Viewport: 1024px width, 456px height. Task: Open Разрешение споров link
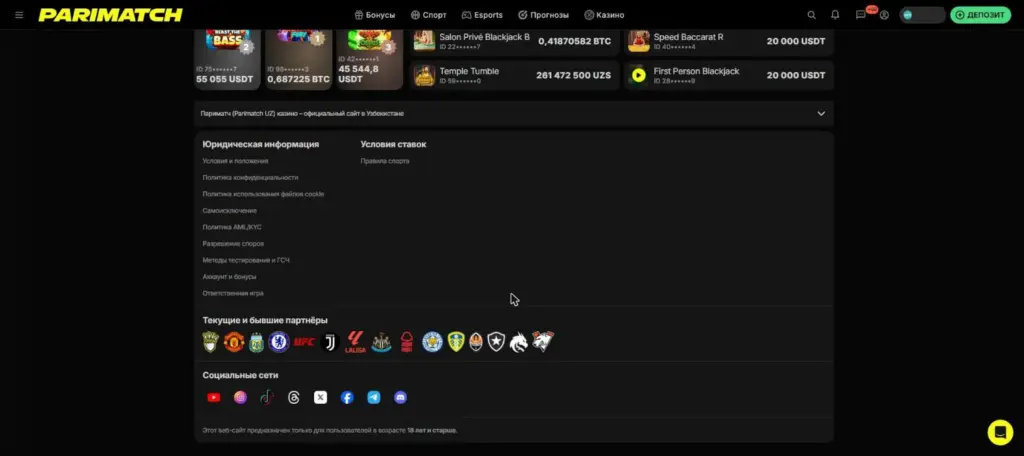[x=233, y=244]
